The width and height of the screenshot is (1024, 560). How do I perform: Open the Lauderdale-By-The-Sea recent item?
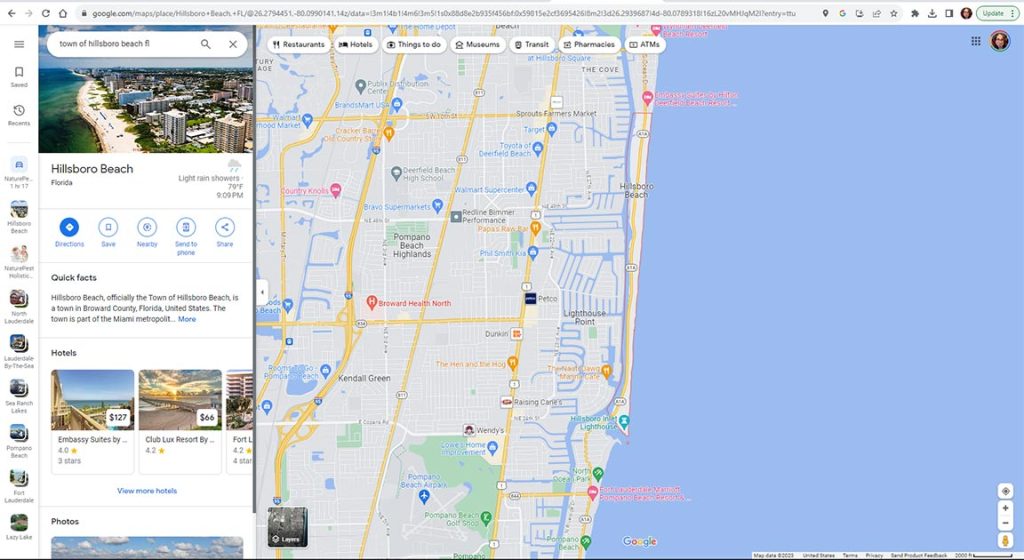(19, 352)
